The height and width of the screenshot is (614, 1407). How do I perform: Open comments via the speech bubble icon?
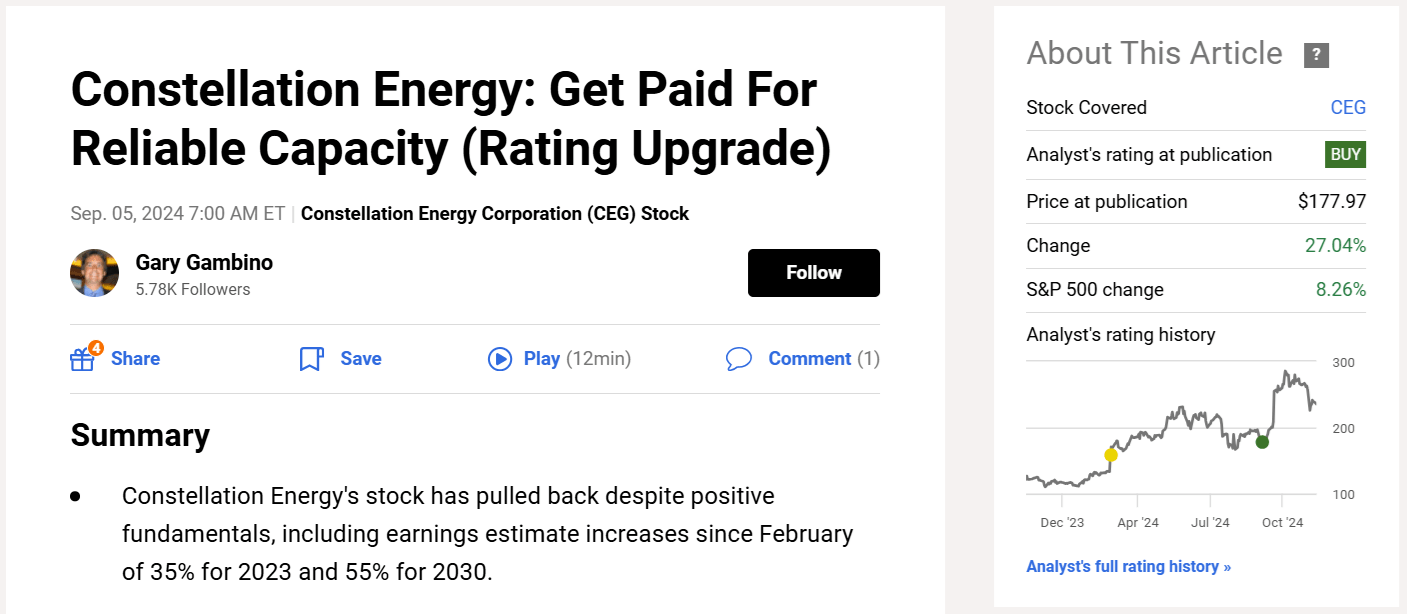pyautogui.click(x=740, y=358)
